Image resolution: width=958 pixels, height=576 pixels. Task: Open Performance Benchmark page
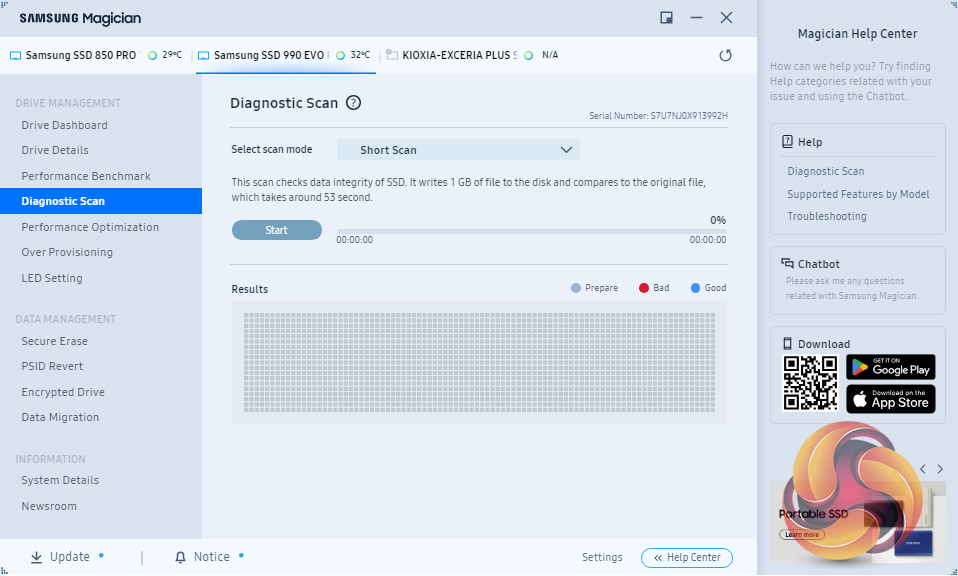[86, 176]
